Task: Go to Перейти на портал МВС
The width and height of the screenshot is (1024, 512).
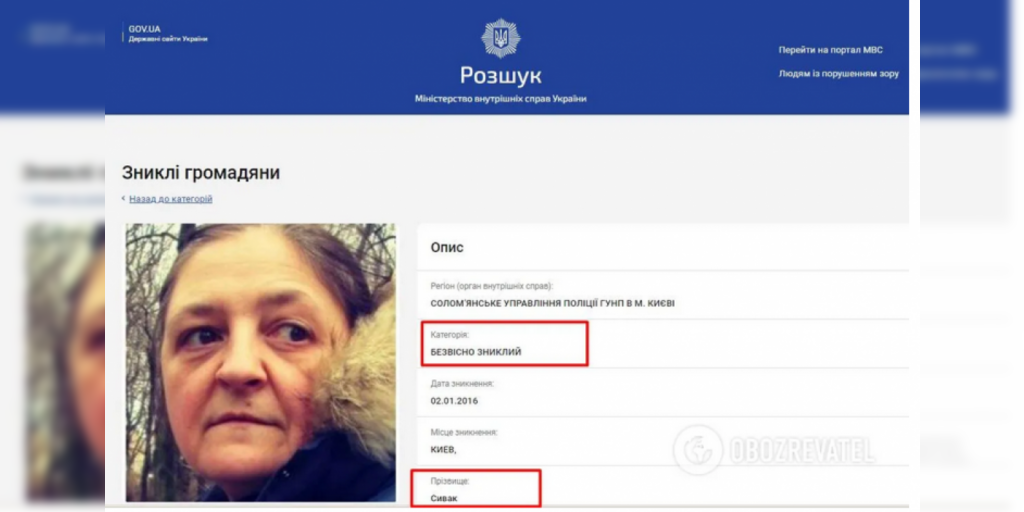Action: (x=830, y=50)
